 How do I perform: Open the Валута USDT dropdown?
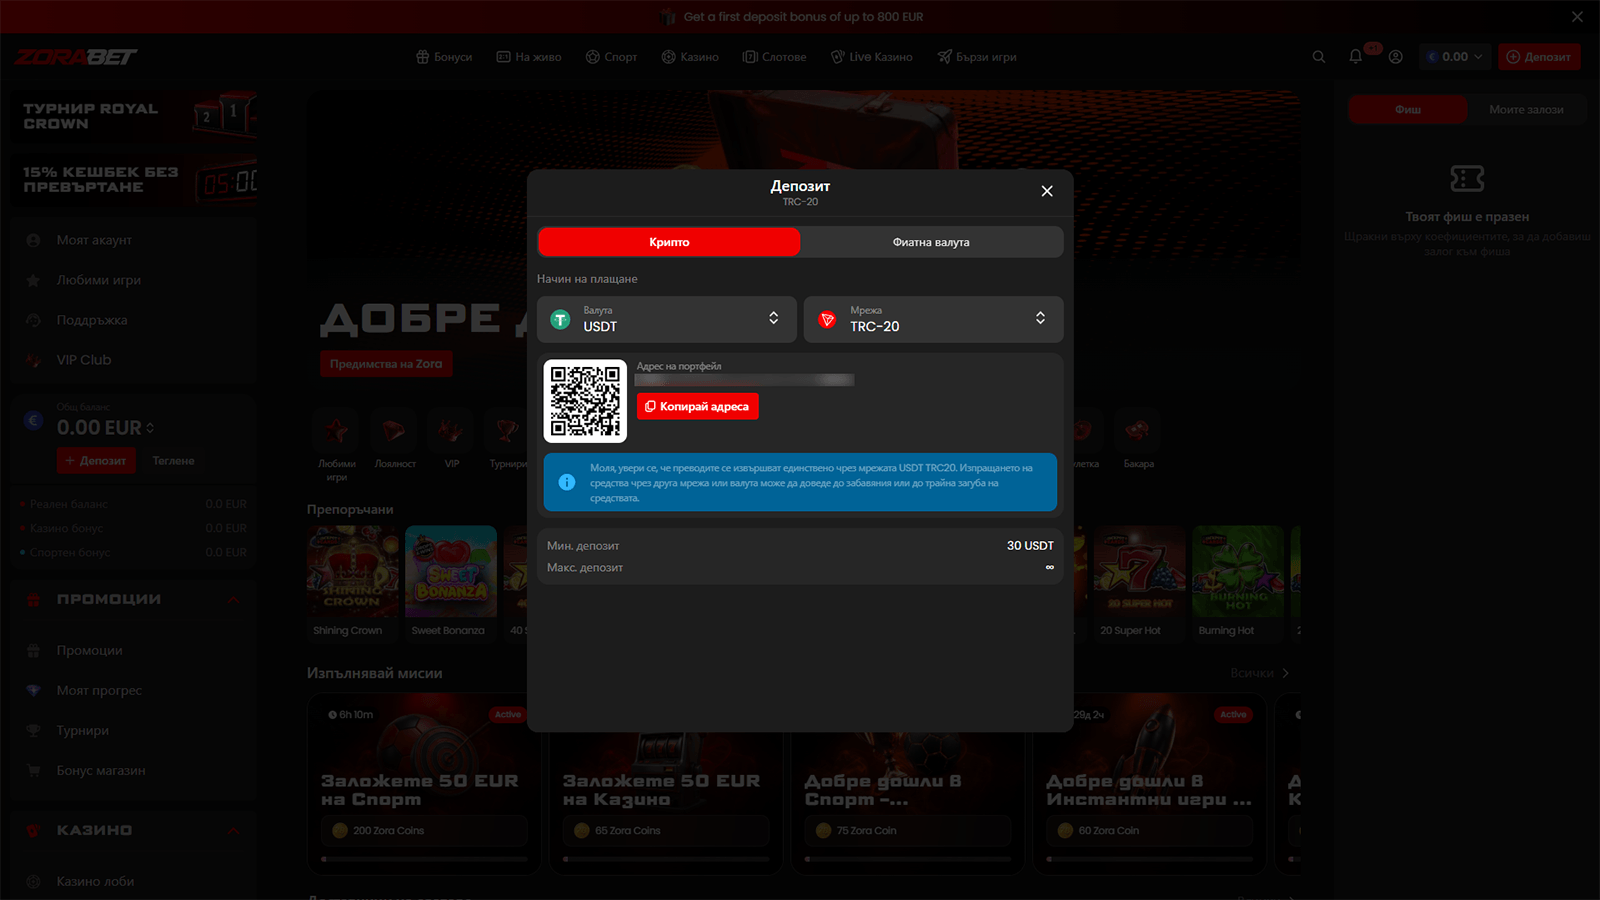[666, 319]
